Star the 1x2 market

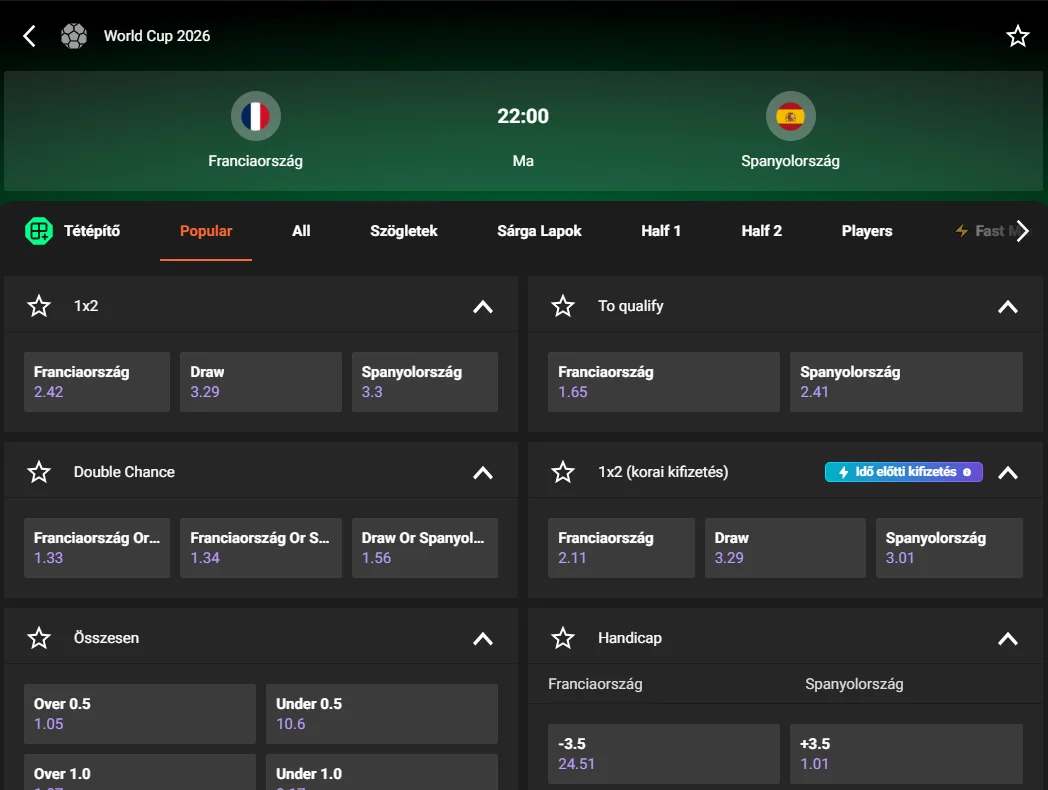39,306
